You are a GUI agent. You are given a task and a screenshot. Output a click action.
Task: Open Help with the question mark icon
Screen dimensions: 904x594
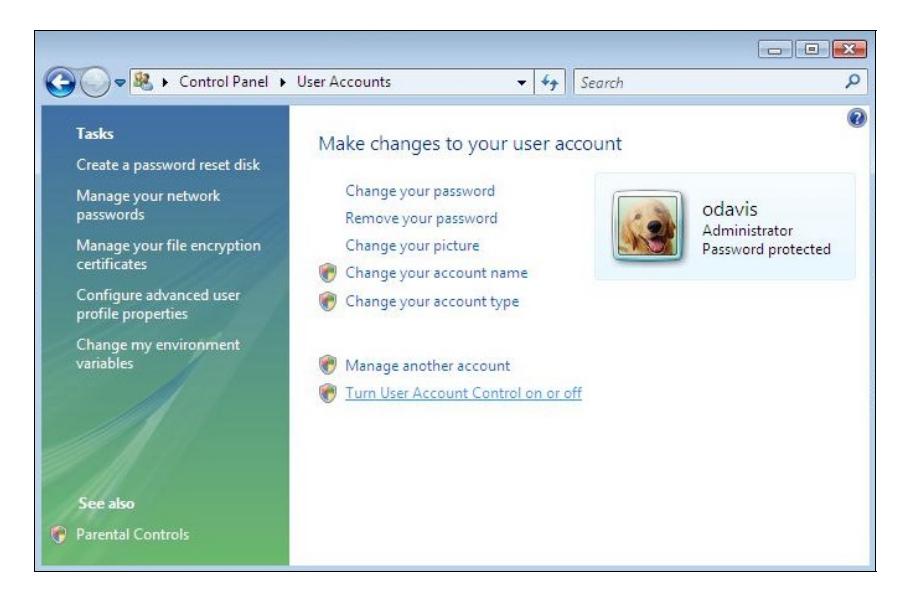pos(857,118)
